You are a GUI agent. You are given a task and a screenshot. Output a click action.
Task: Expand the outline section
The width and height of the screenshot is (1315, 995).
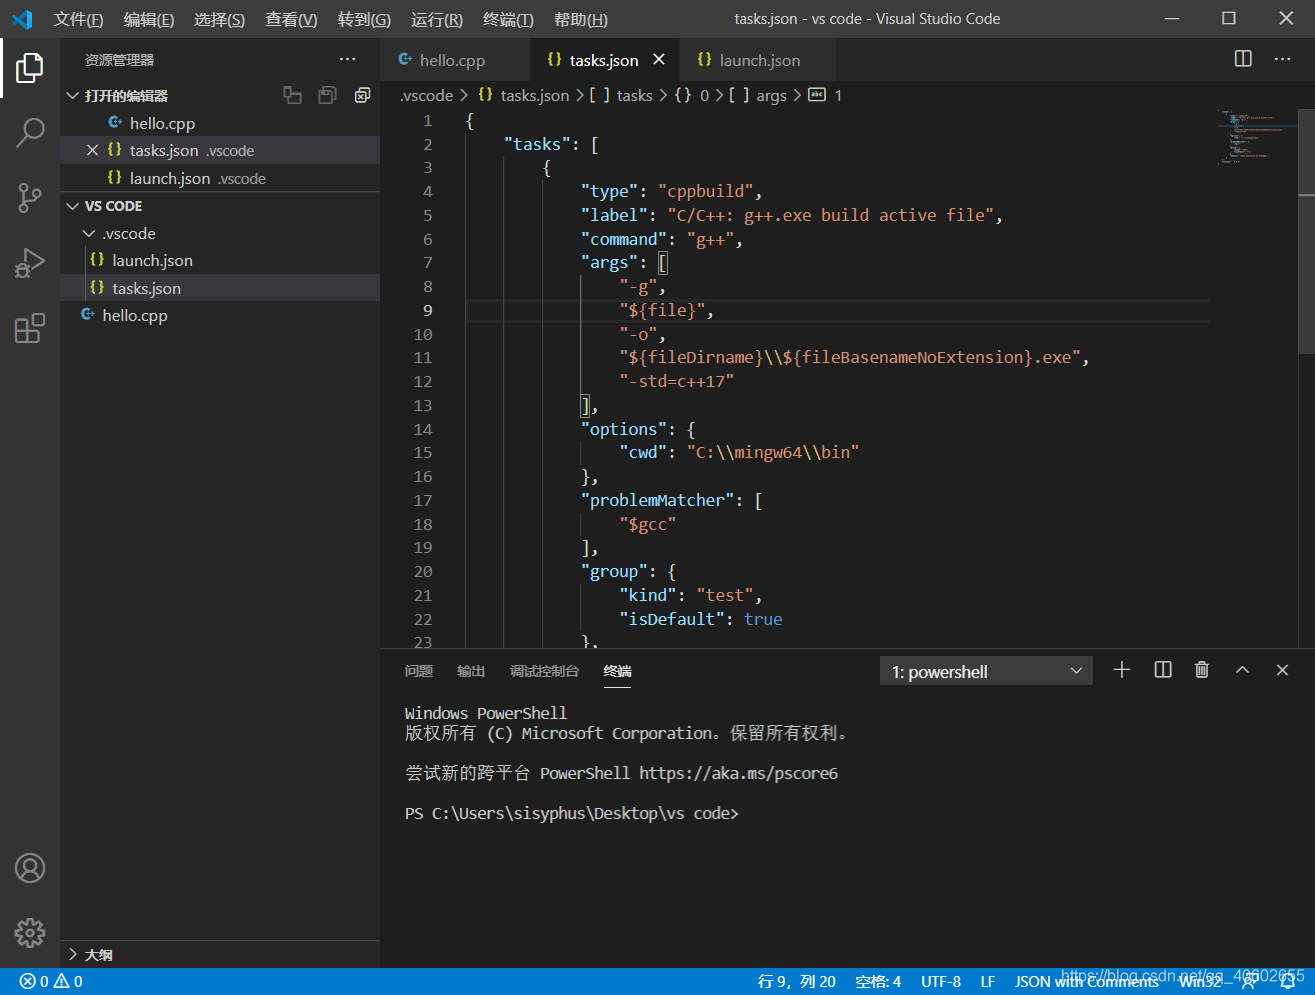coord(72,955)
